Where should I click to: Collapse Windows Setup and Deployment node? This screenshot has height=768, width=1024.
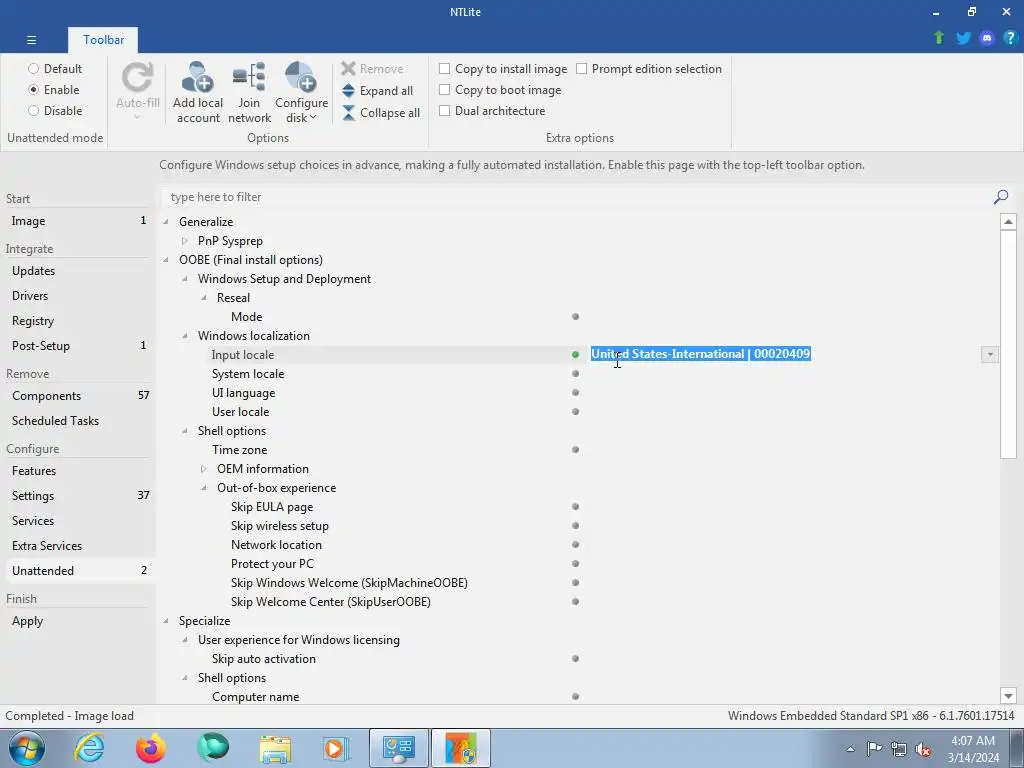[185, 278]
